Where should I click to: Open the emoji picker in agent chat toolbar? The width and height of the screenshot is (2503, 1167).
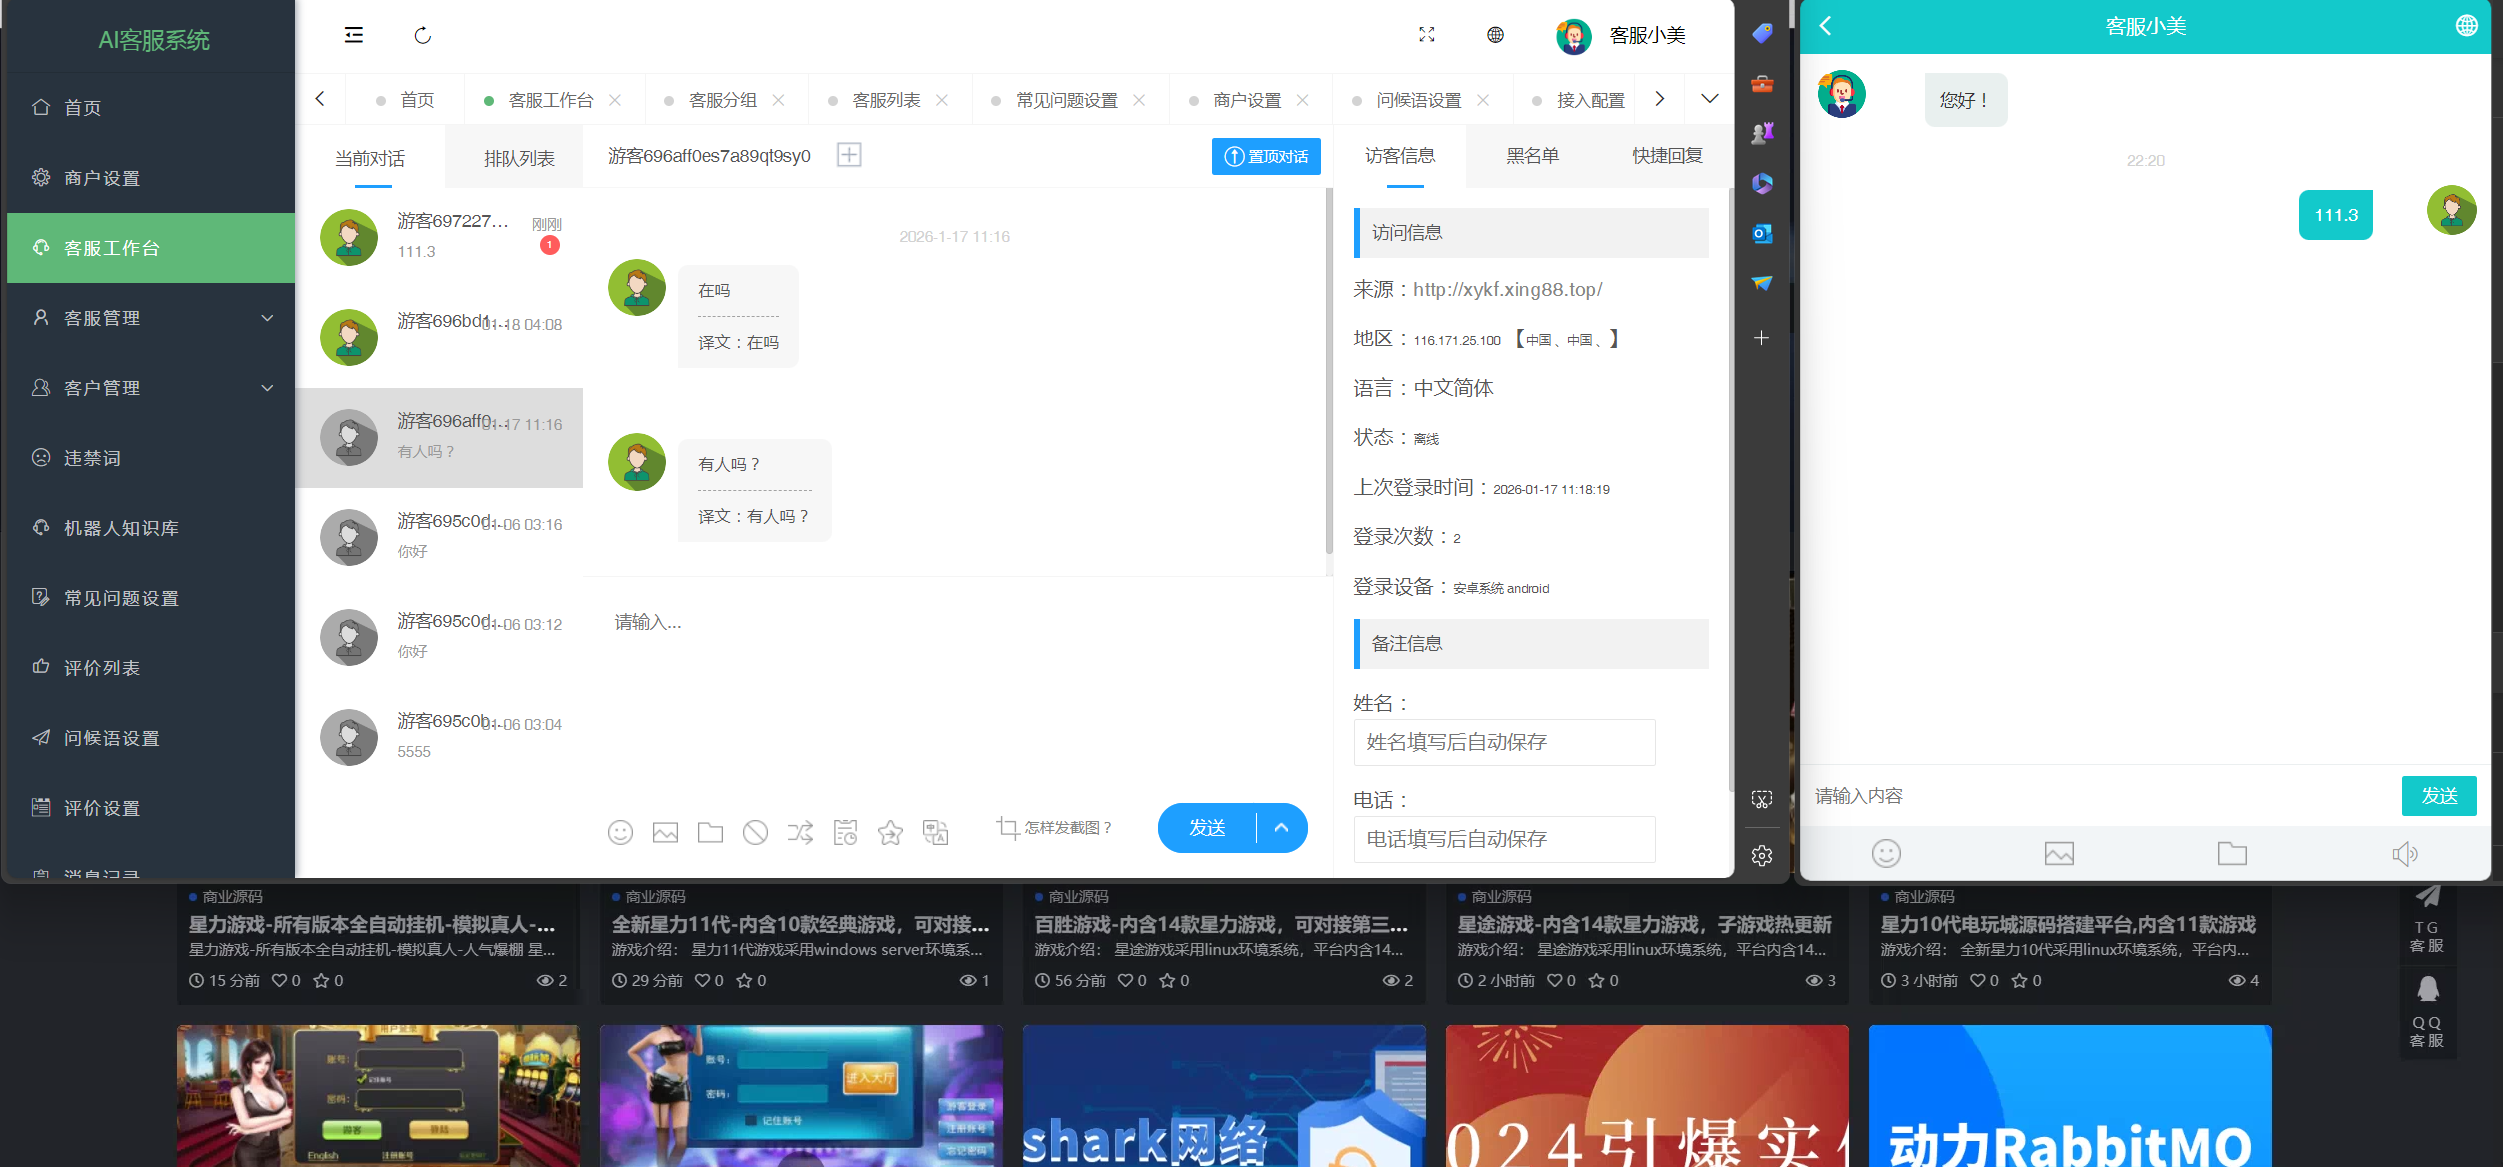[x=620, y=832]
